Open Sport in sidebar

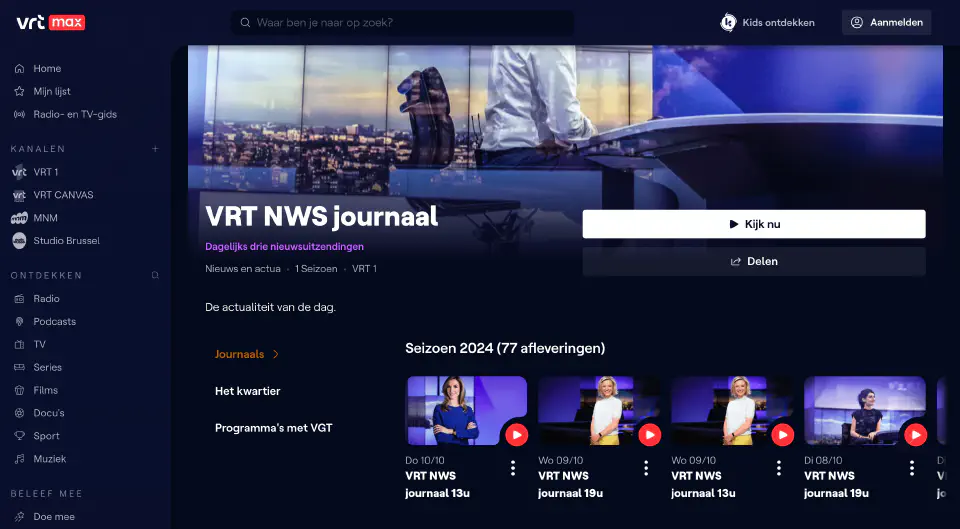[x=37, y=436]
